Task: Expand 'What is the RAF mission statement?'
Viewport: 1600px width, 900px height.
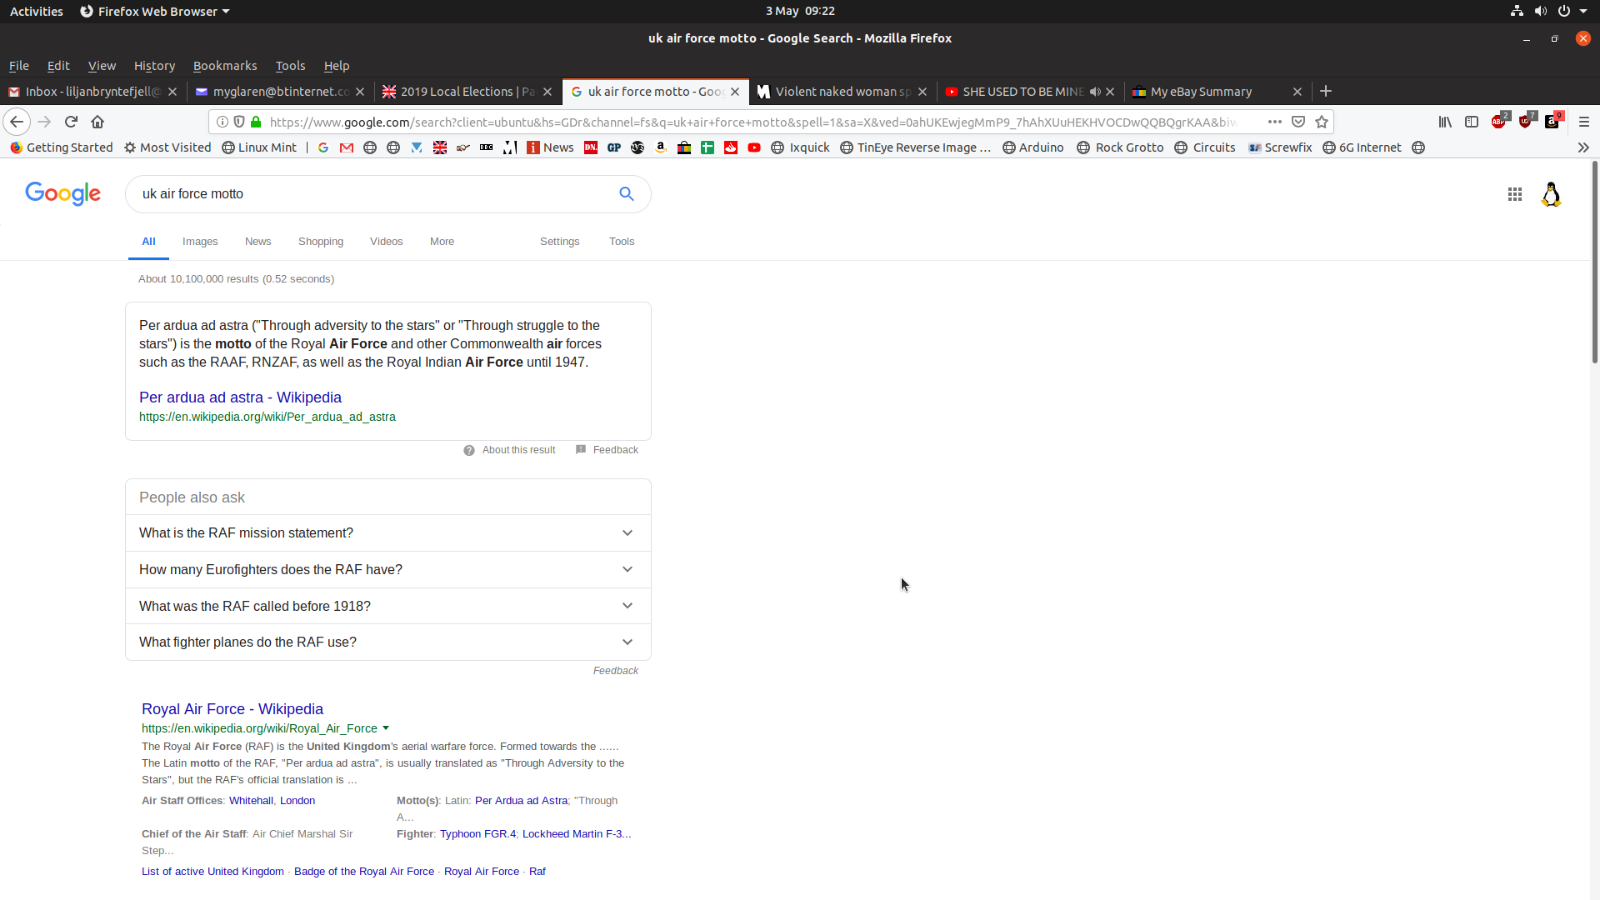Action: pyautogui.click(x=388, y=533)
